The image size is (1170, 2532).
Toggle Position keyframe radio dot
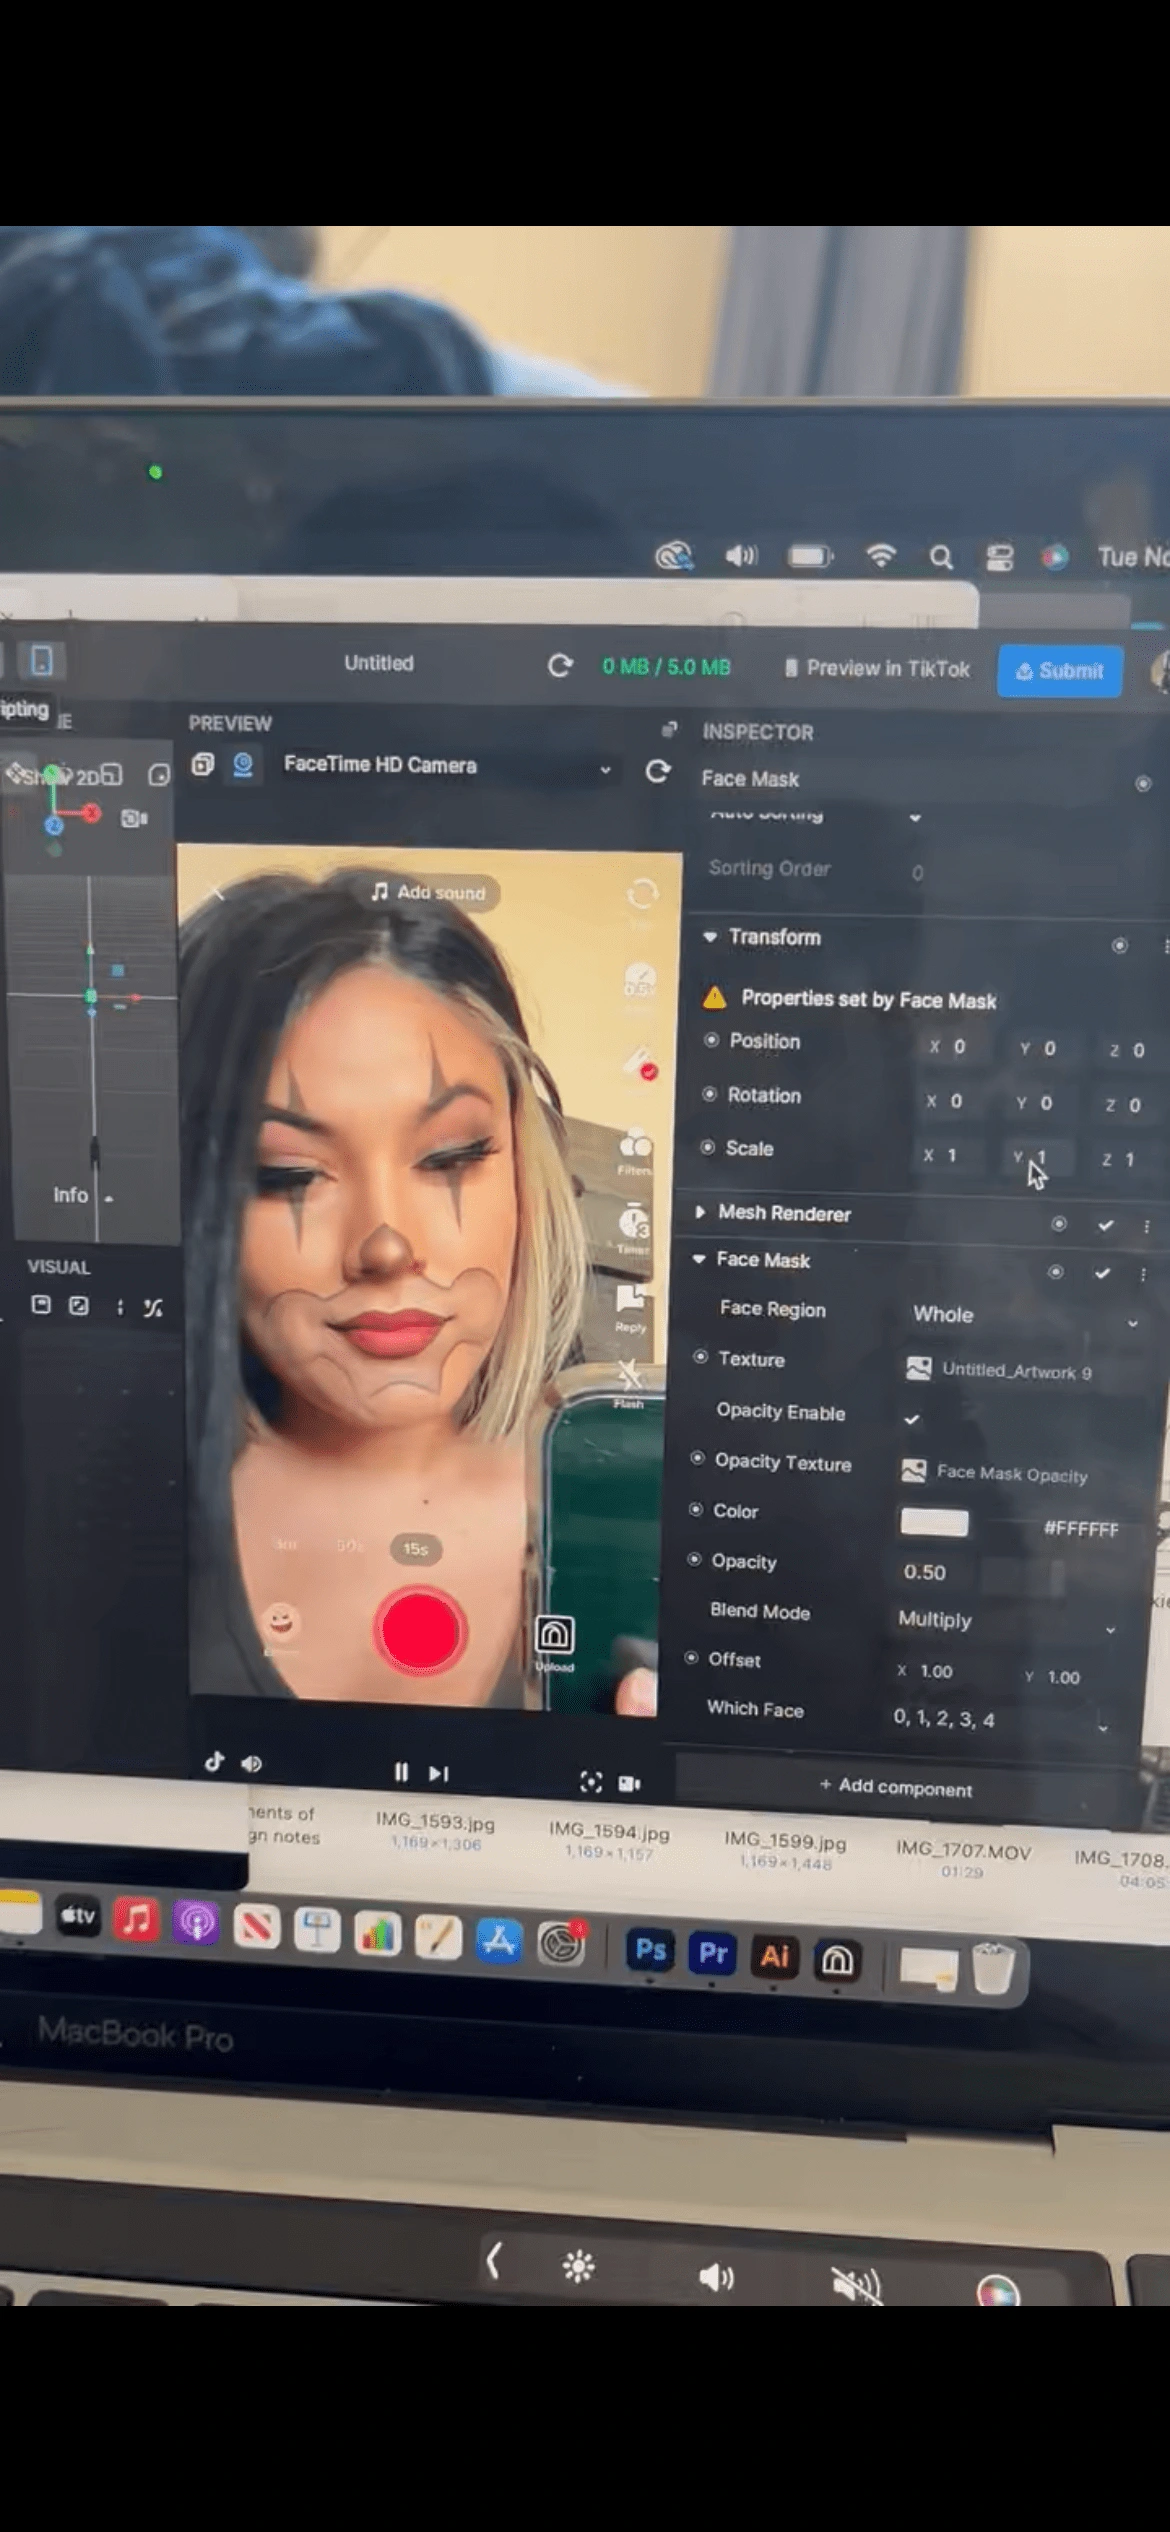711,1040
